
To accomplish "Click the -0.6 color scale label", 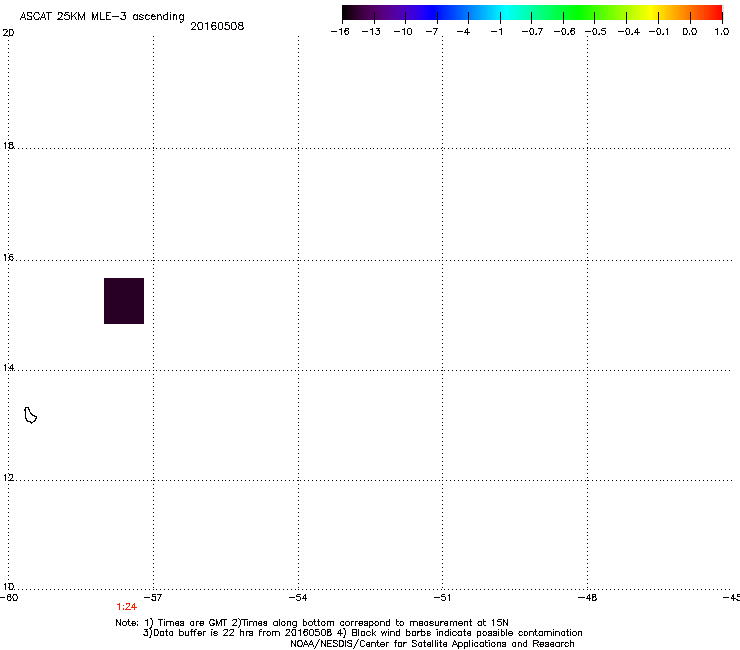I will pyautogui.click(x=564, y=32).
